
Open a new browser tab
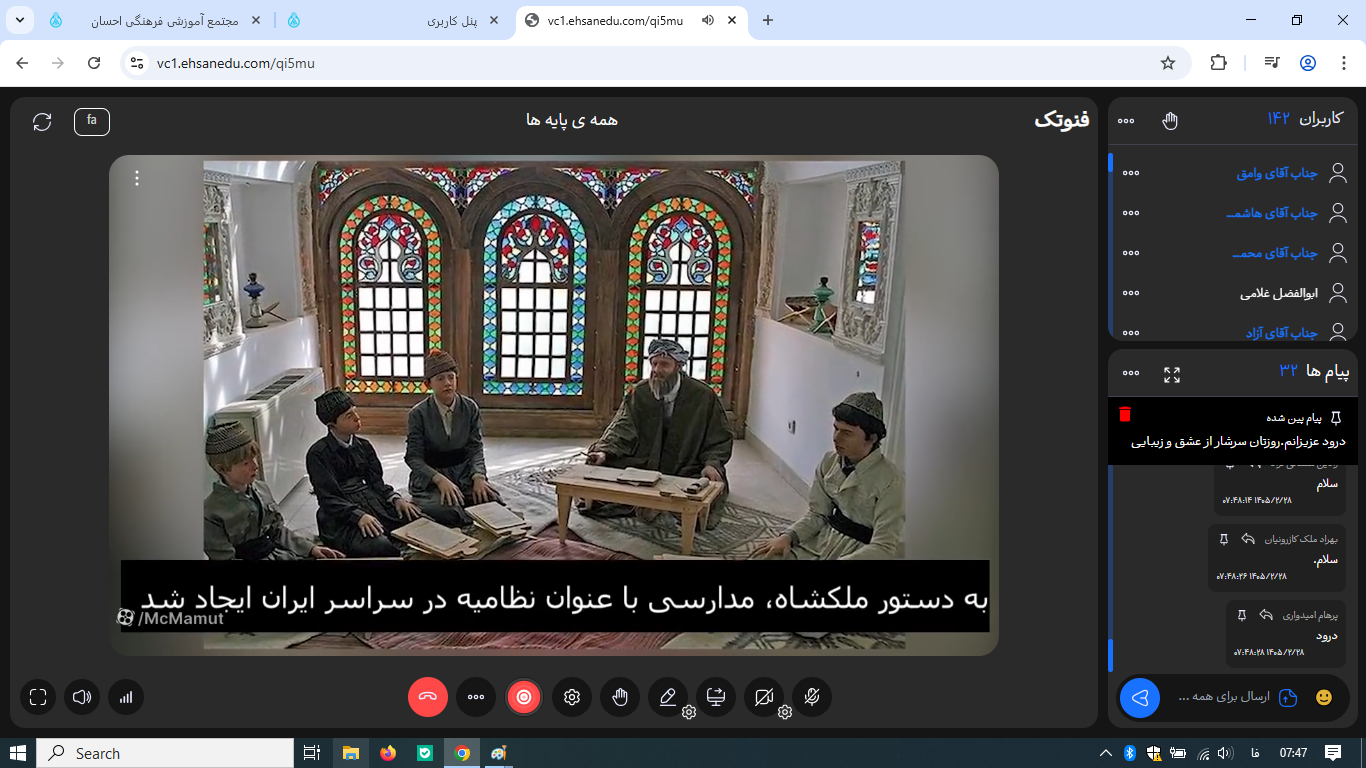[768, 20]
